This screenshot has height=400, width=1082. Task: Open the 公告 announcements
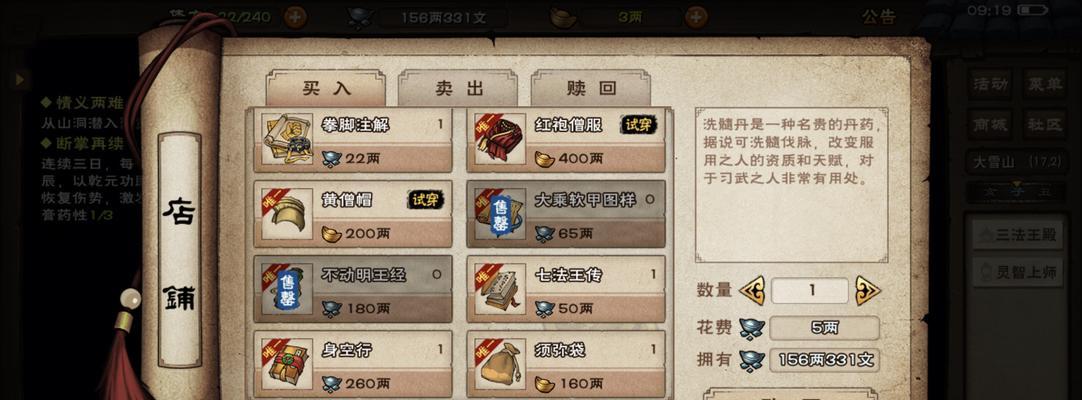coord(878,17)
